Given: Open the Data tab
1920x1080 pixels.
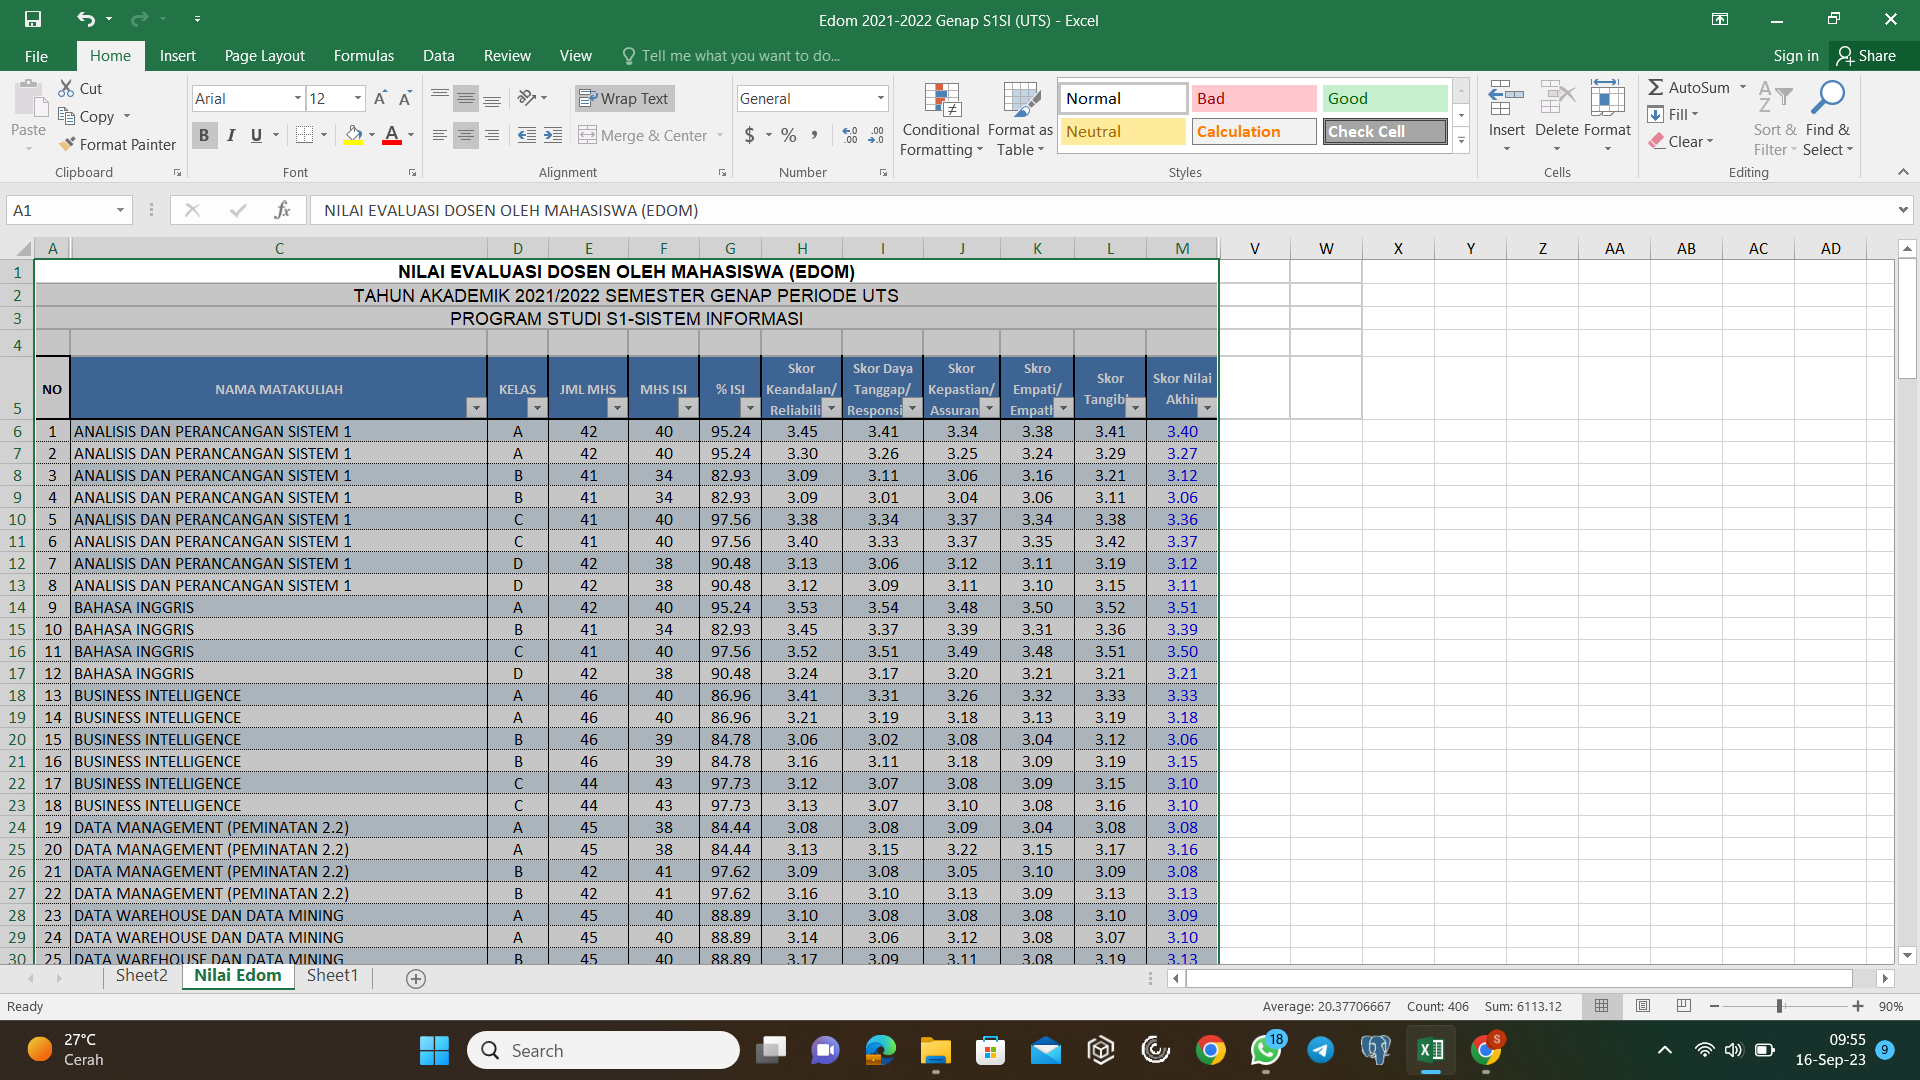Looking at the screenshot, I should (x=438, y=56).
